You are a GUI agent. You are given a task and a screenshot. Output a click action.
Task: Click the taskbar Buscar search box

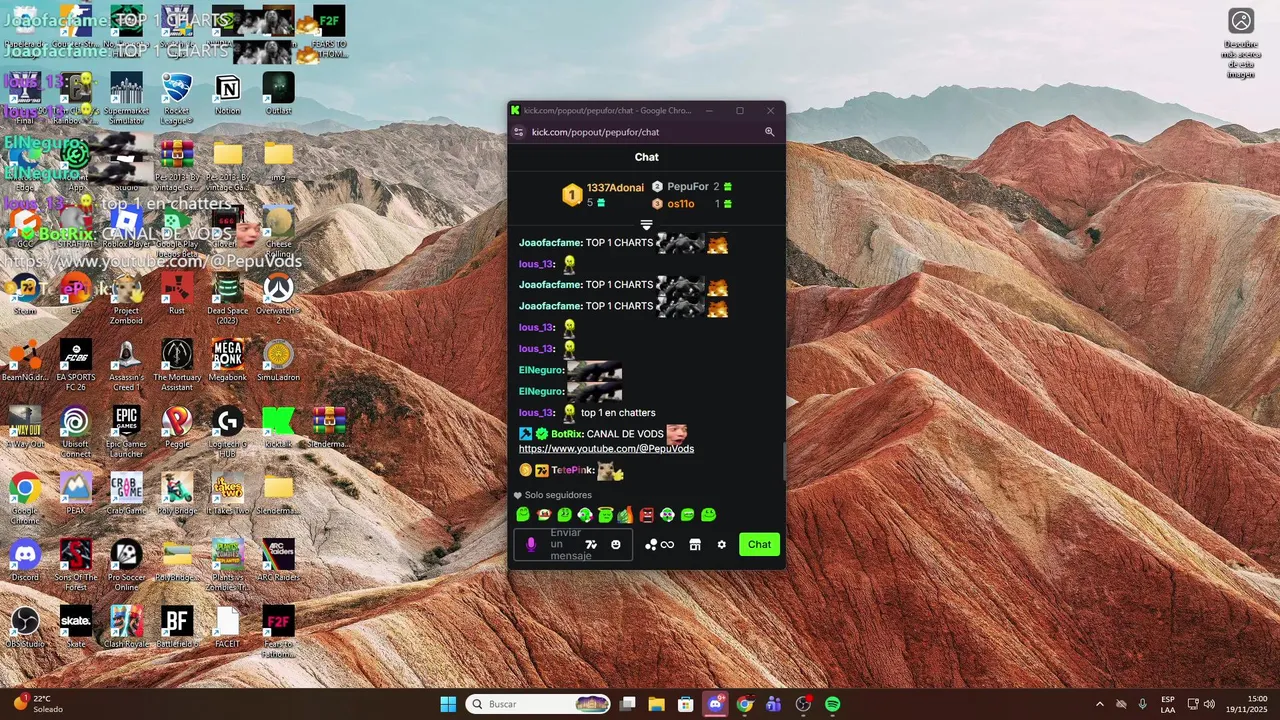point(539,704)
